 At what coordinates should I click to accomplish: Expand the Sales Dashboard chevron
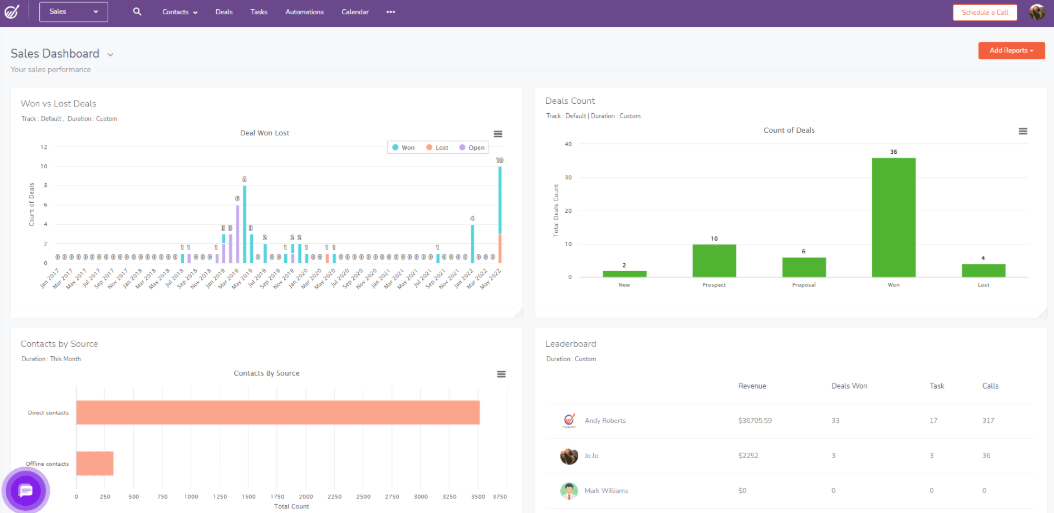click(x=110, y=54)
